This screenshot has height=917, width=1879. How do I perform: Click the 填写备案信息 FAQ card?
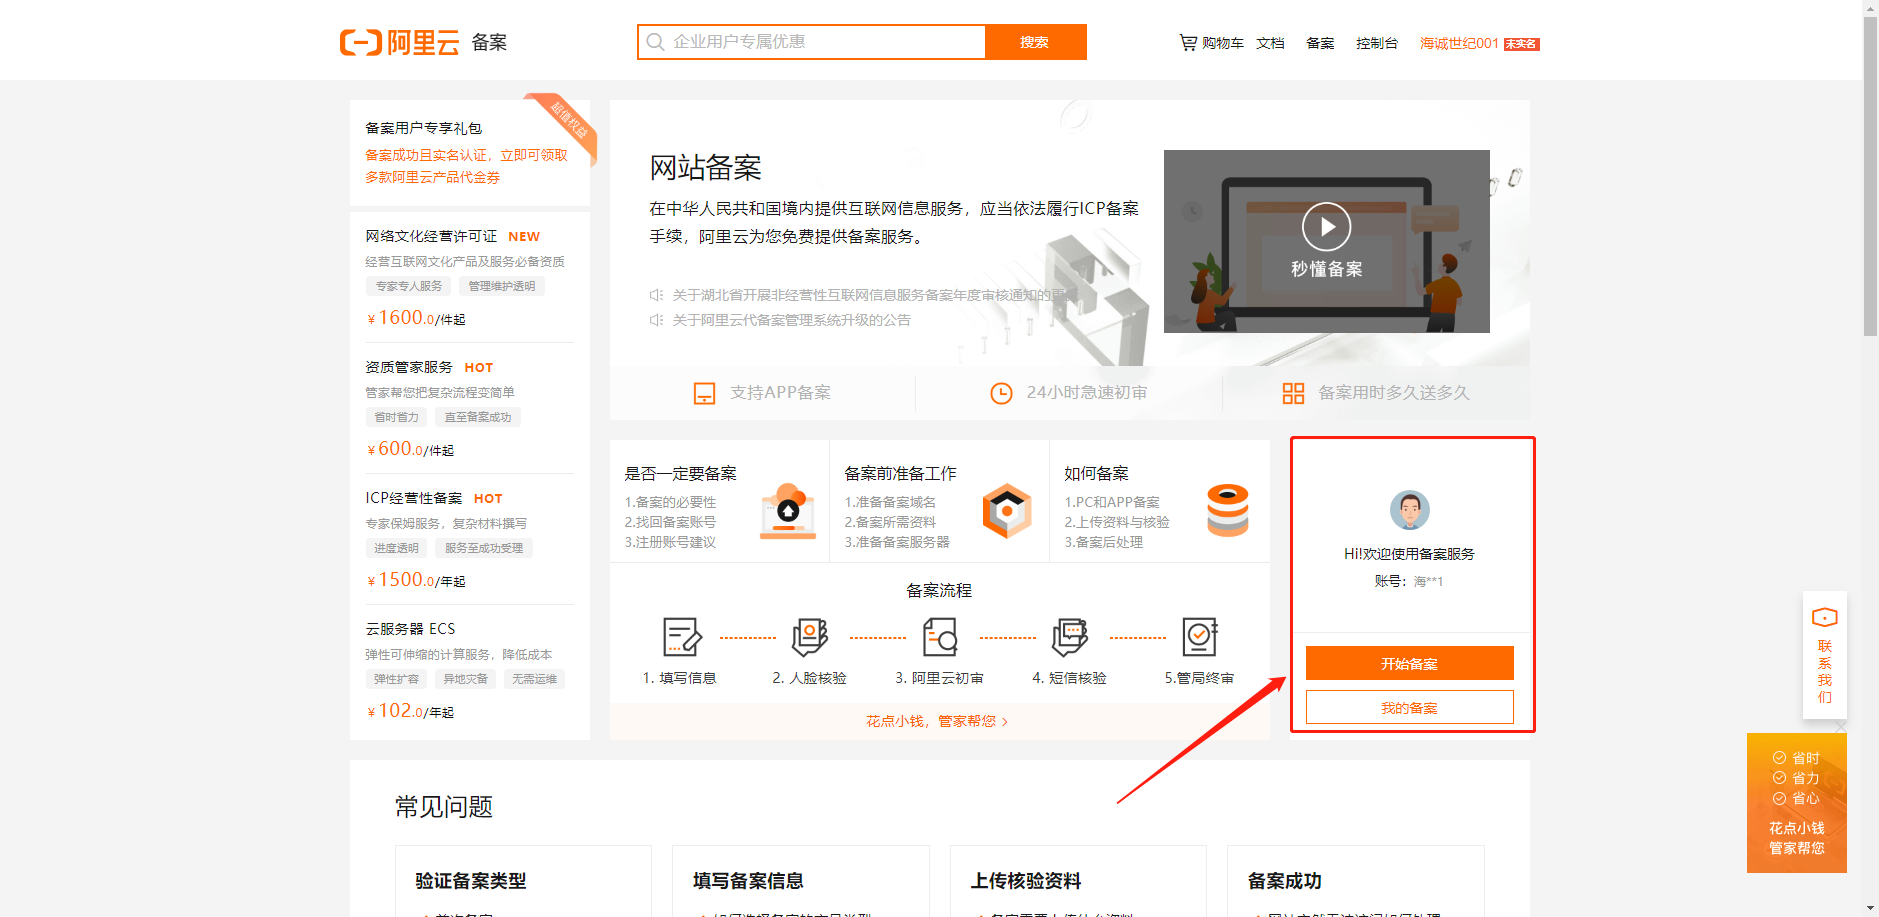[801, 881]
